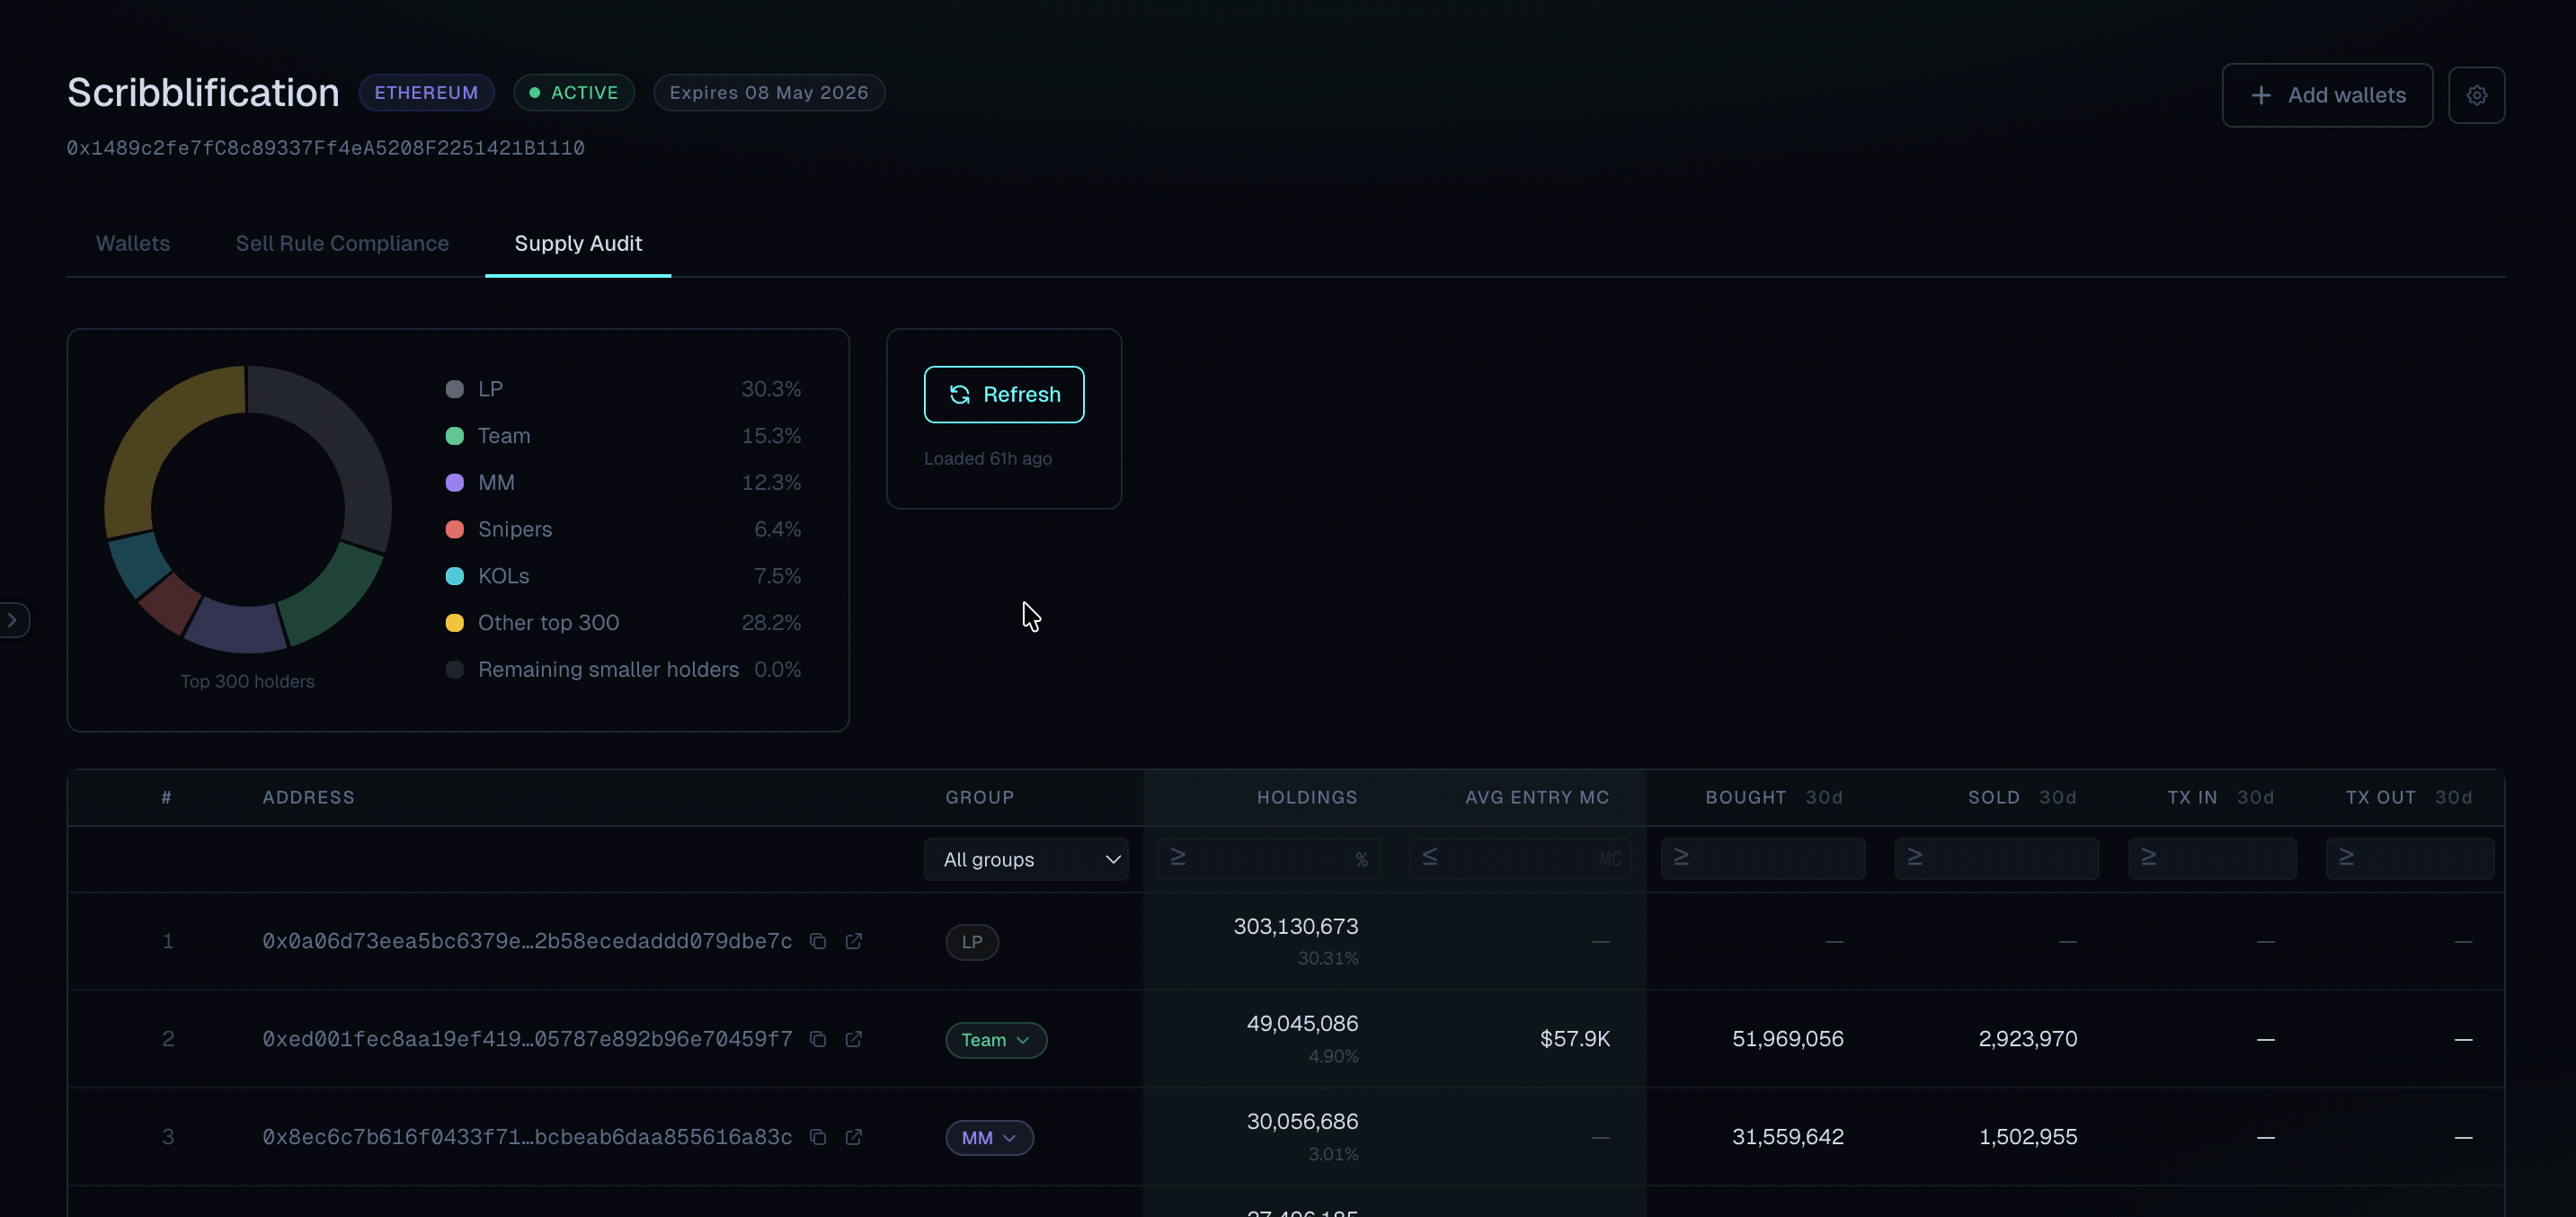
Task: Refresh the supply audit data
Action: 1004,394
